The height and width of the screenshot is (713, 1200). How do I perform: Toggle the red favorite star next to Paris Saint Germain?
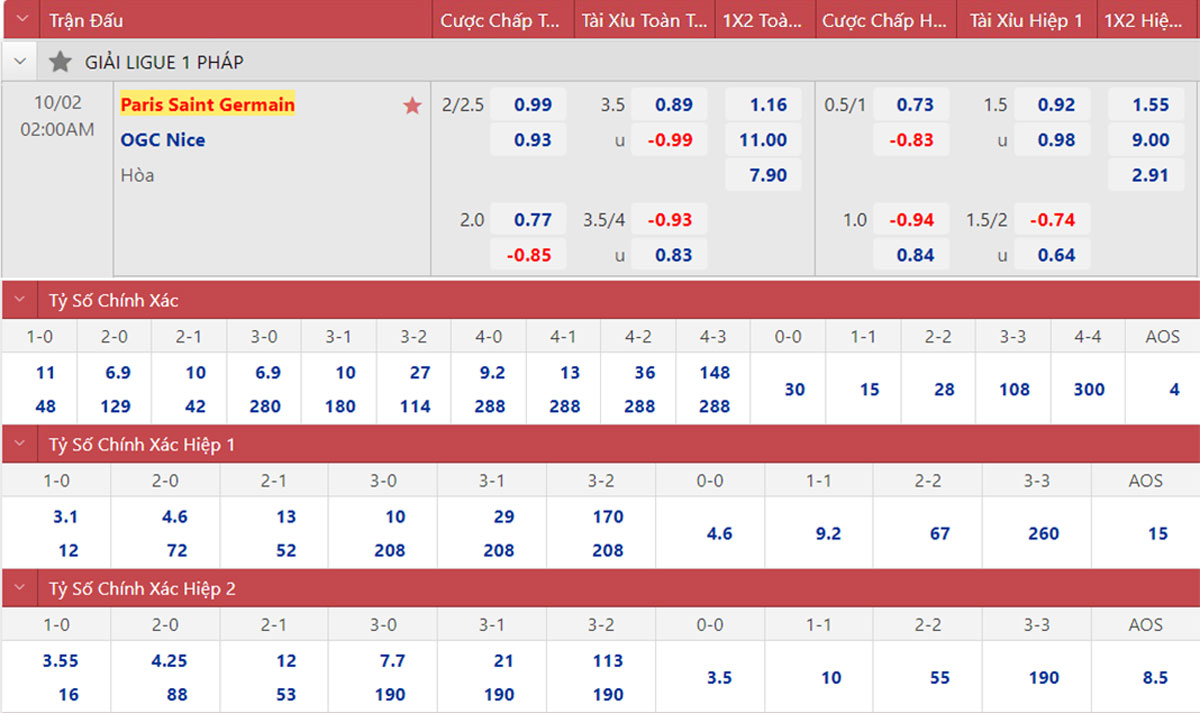pos(412,106)
